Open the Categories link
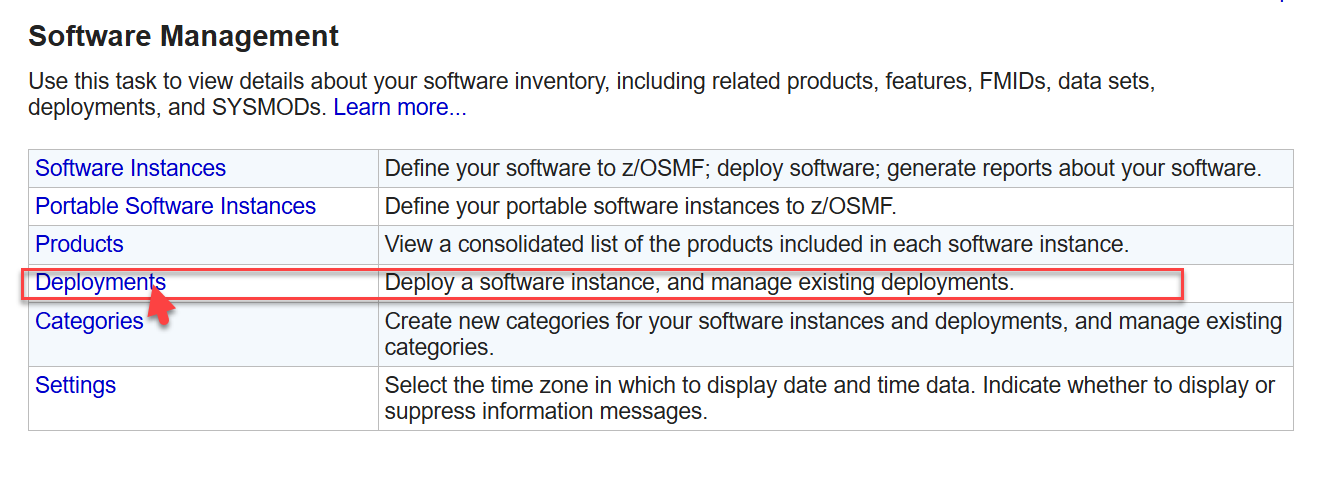The image size is (1319, 485). coord(90,321)
